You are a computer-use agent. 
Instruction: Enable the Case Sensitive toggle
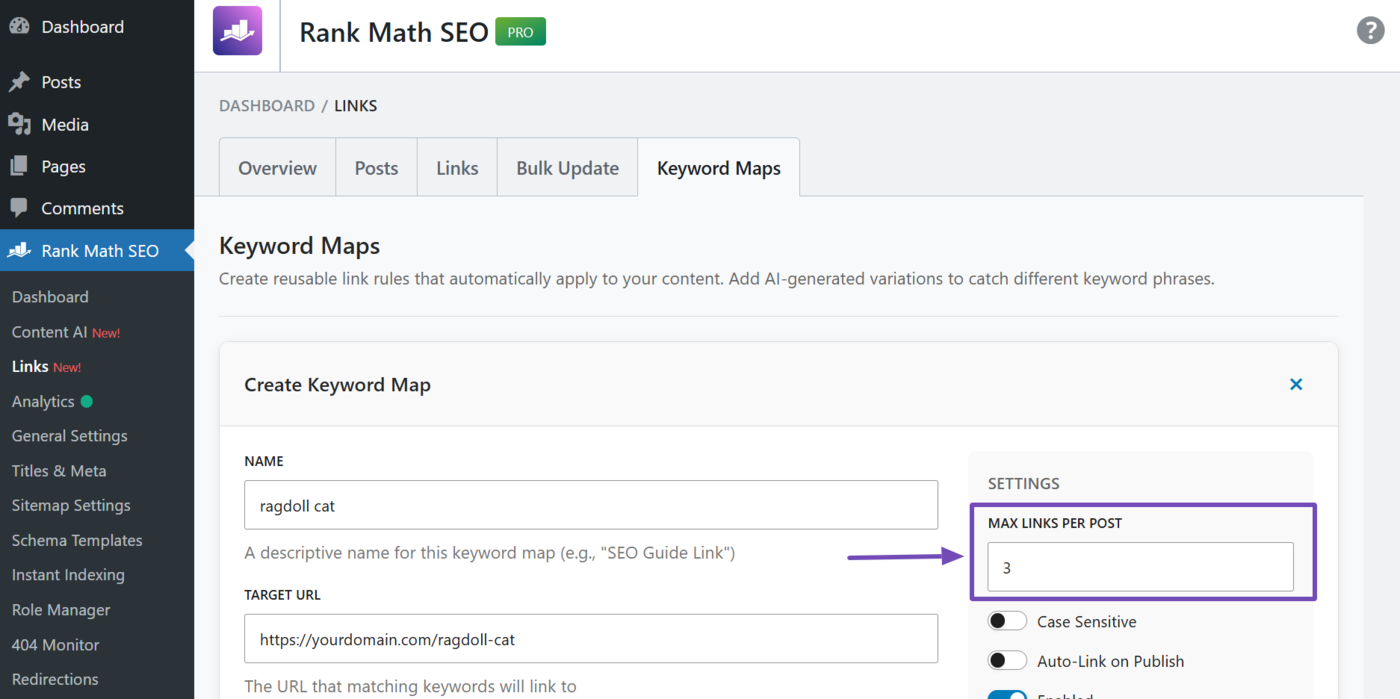coord(1007,620)
